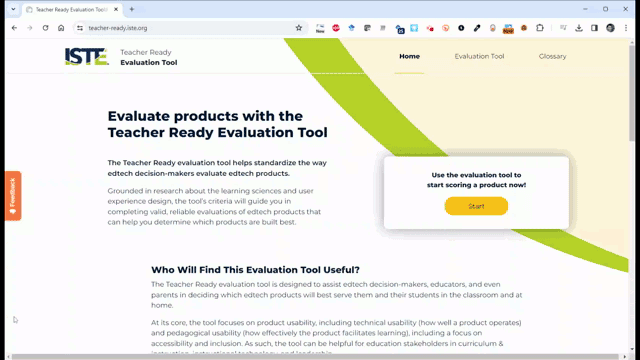
Task: View site information icon in address bar
Action: tap(80, 28)
